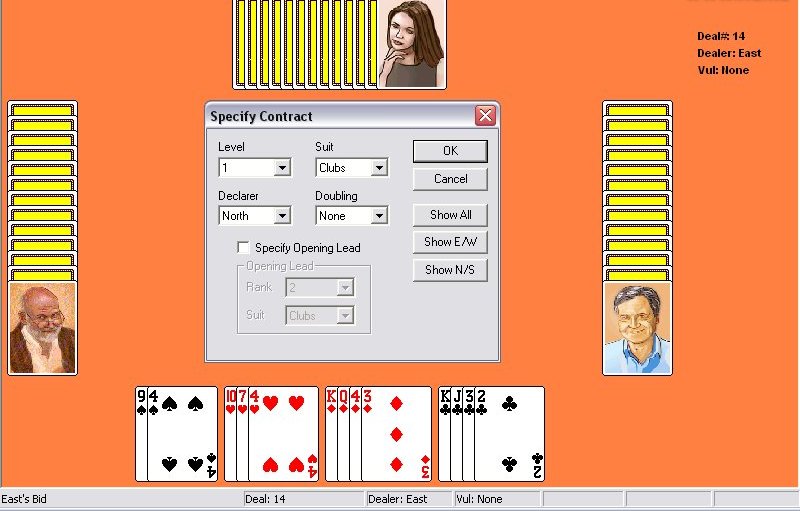Enable the Specify Opening Lead checkbox
The image size is (800, 511).
243,247
